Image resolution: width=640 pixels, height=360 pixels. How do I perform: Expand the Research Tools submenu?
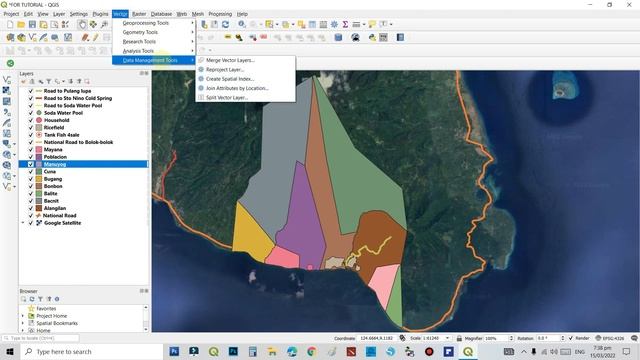pos(154,41)
